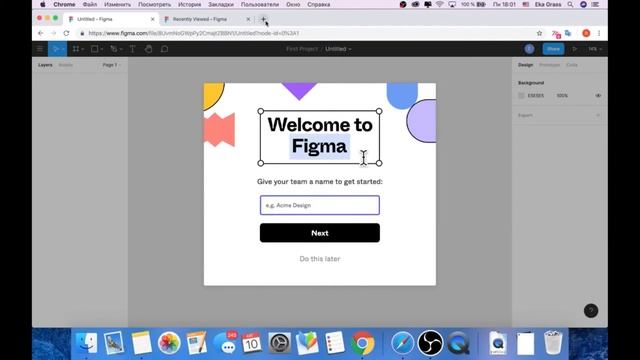Add an Export setting with plus
This screenshot has width=640, height=360.
(598, 116)
